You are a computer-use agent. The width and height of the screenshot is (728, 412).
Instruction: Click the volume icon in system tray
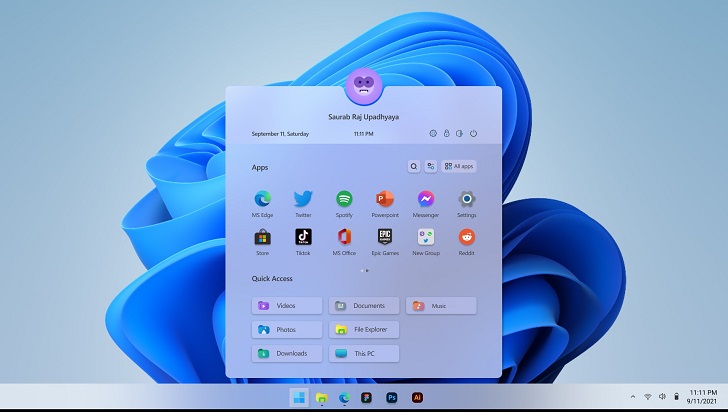click(662, 397)
